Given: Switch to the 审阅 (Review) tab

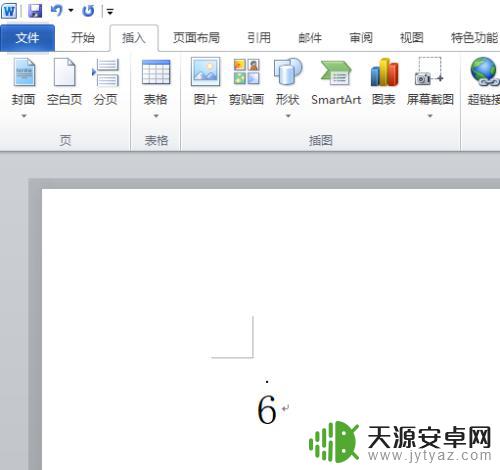Looking at the screenshot, I should click(x=361, y=38).
